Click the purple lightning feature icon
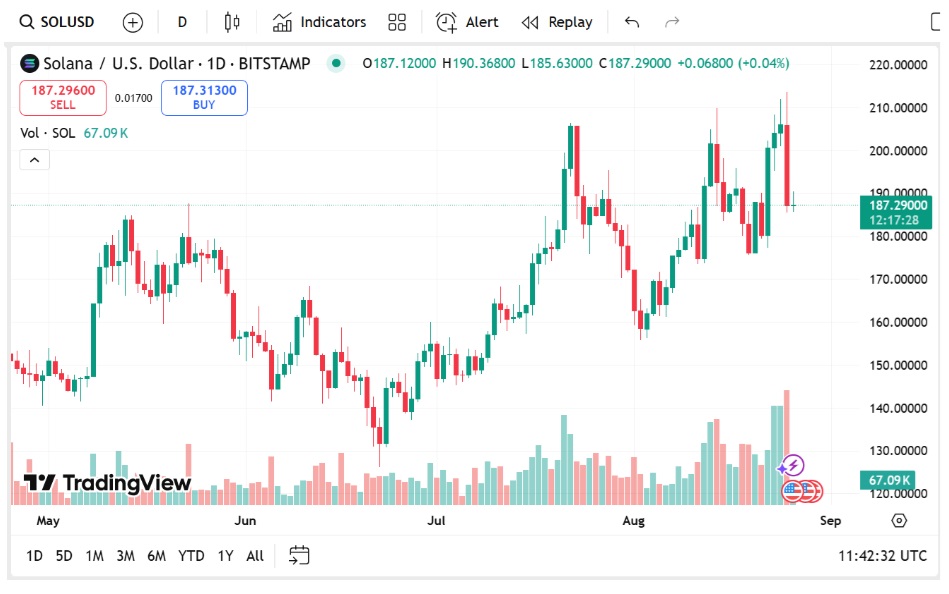Viewport: 949px width, 594px height. pyautogui.click(x=791, y=463)
